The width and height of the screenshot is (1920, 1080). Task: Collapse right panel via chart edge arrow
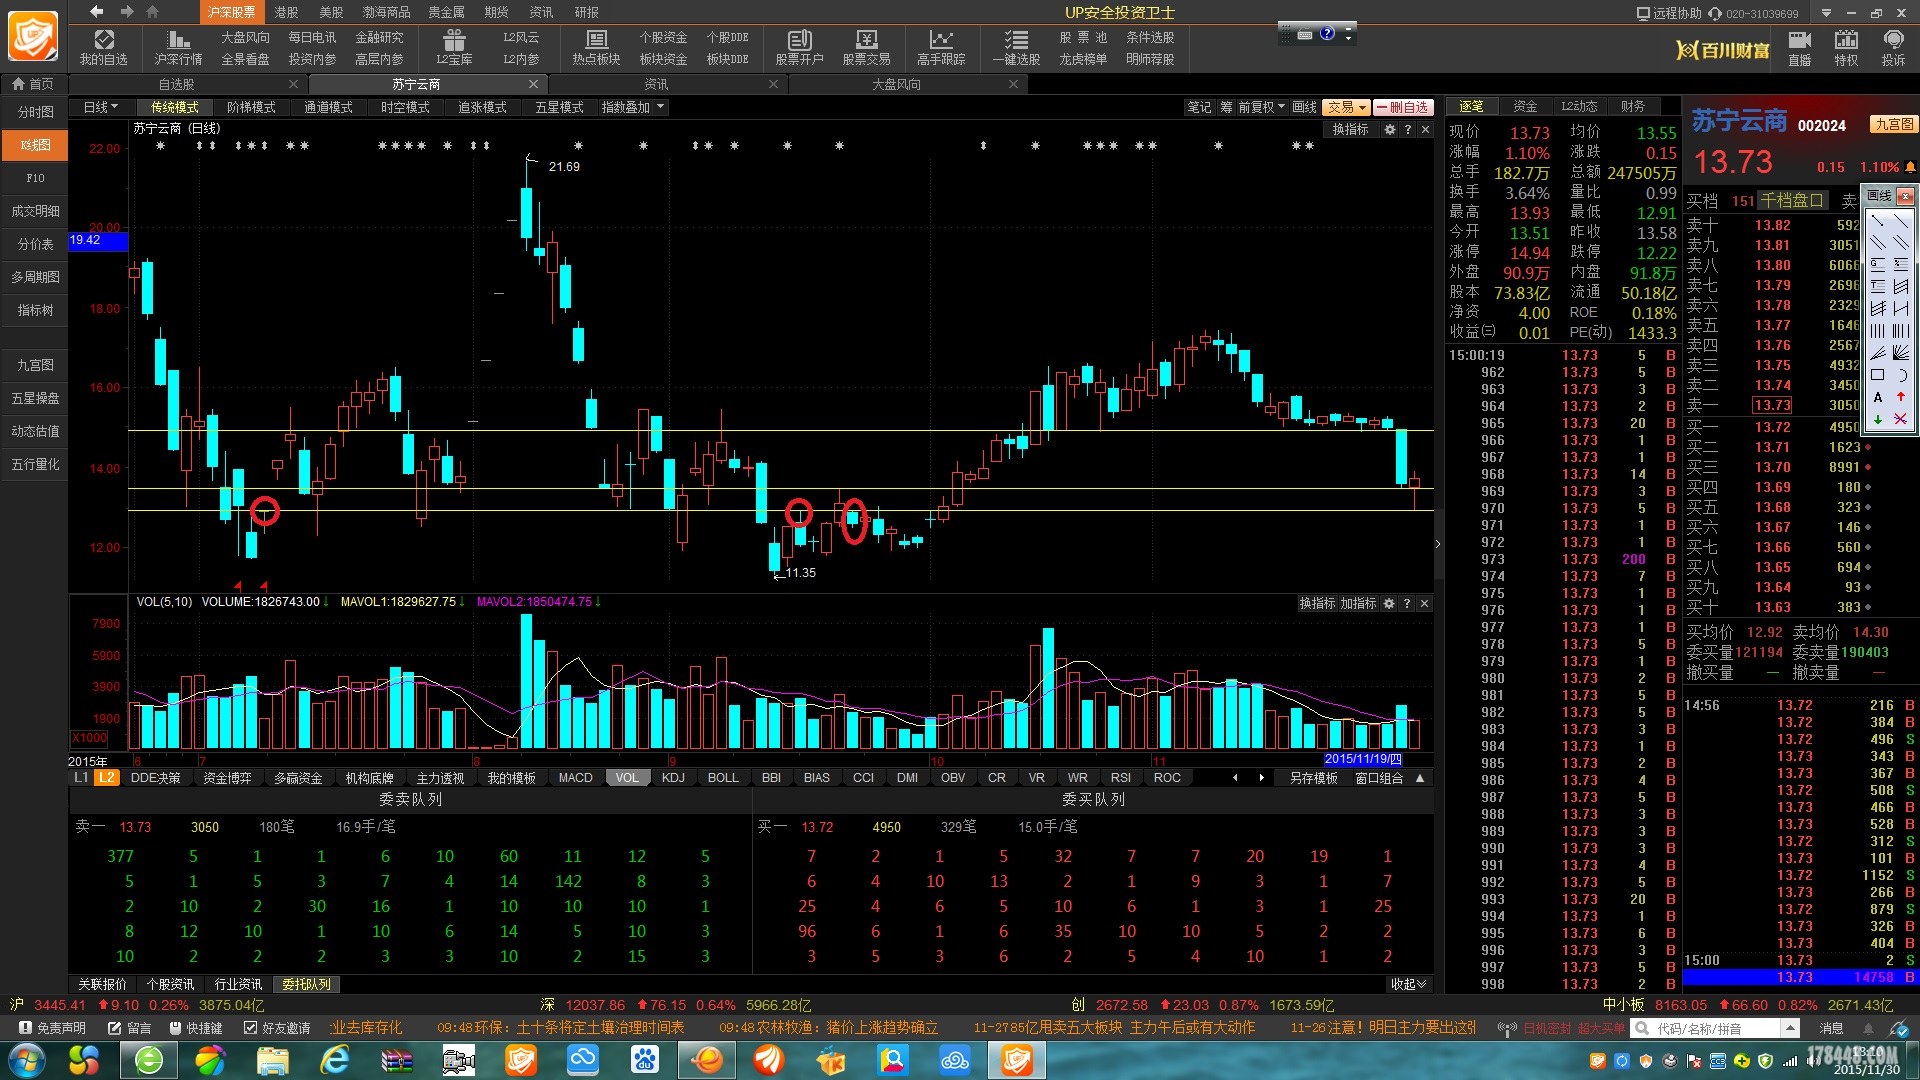(1438, 544)
